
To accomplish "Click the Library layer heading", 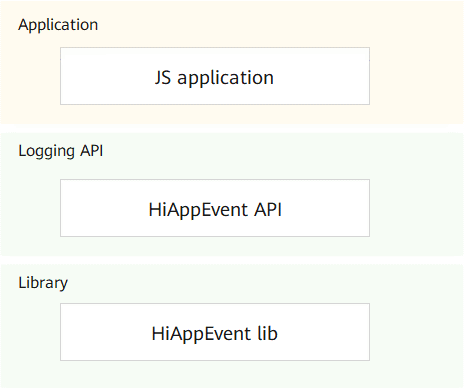I will [x=43, y=283].
